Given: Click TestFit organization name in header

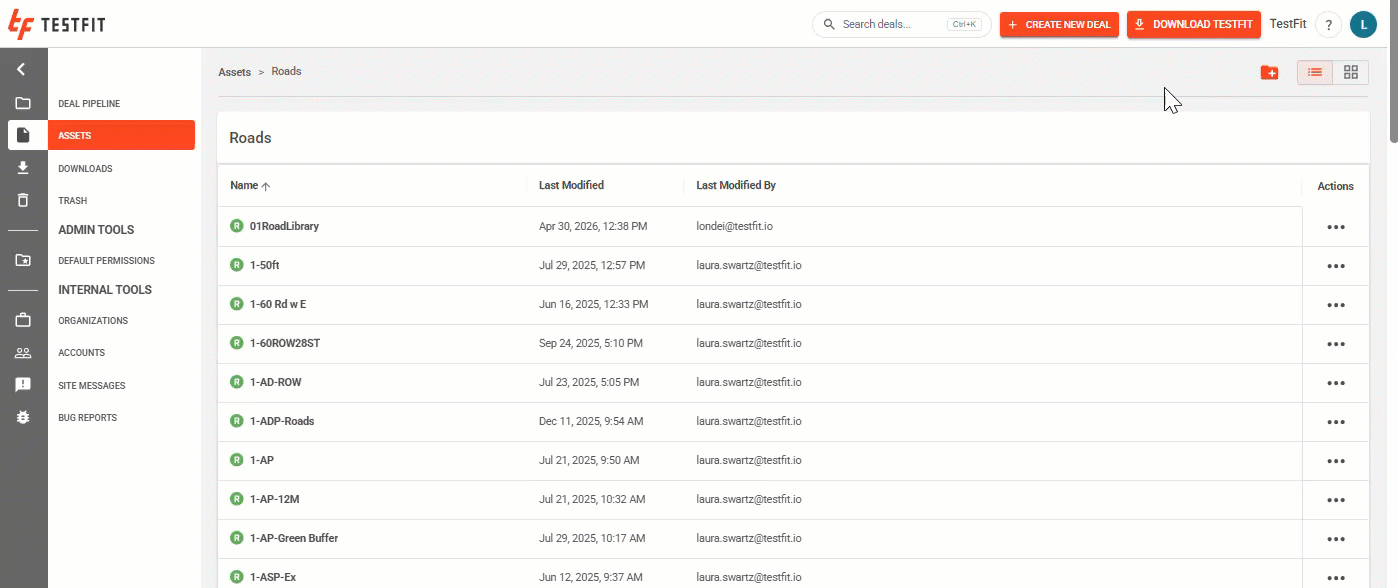Looking at the screenshot, I should [x=1289, y=24].
